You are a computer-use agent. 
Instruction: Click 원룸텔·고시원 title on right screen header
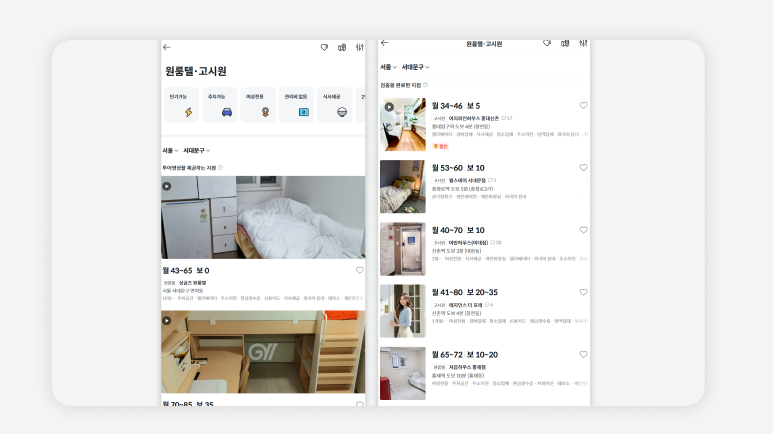tap(484, 44)
